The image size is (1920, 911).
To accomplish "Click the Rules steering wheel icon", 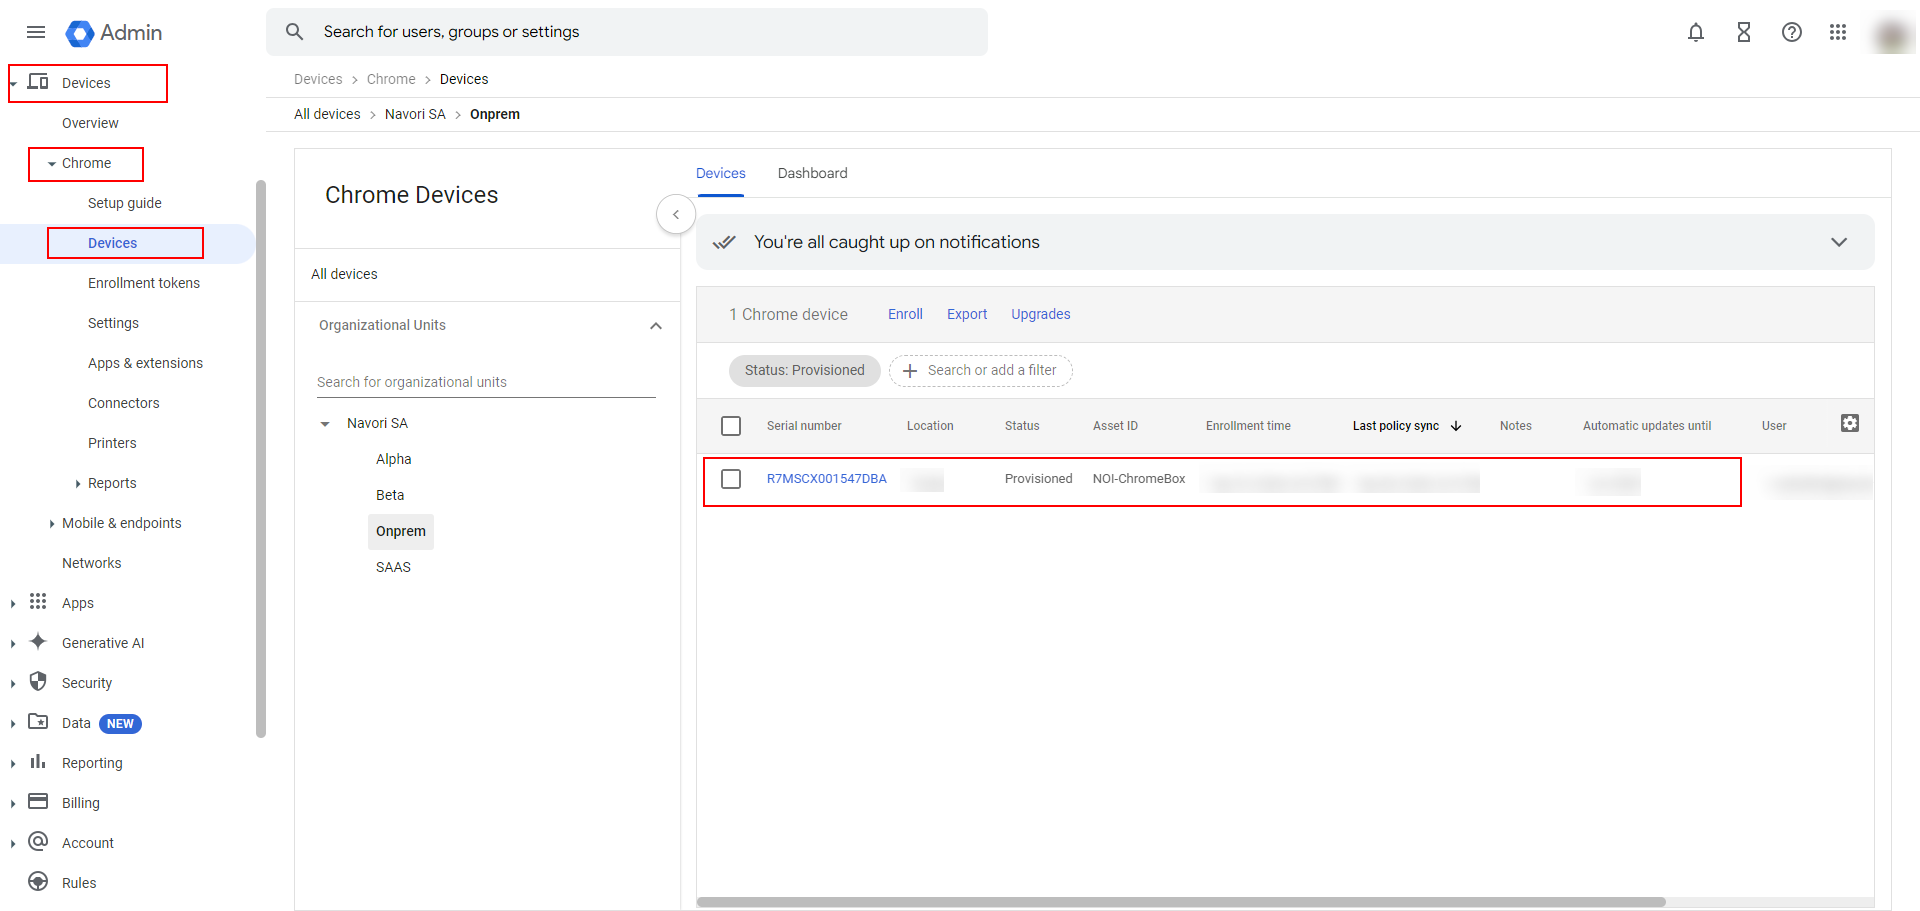I will [38, 881].
